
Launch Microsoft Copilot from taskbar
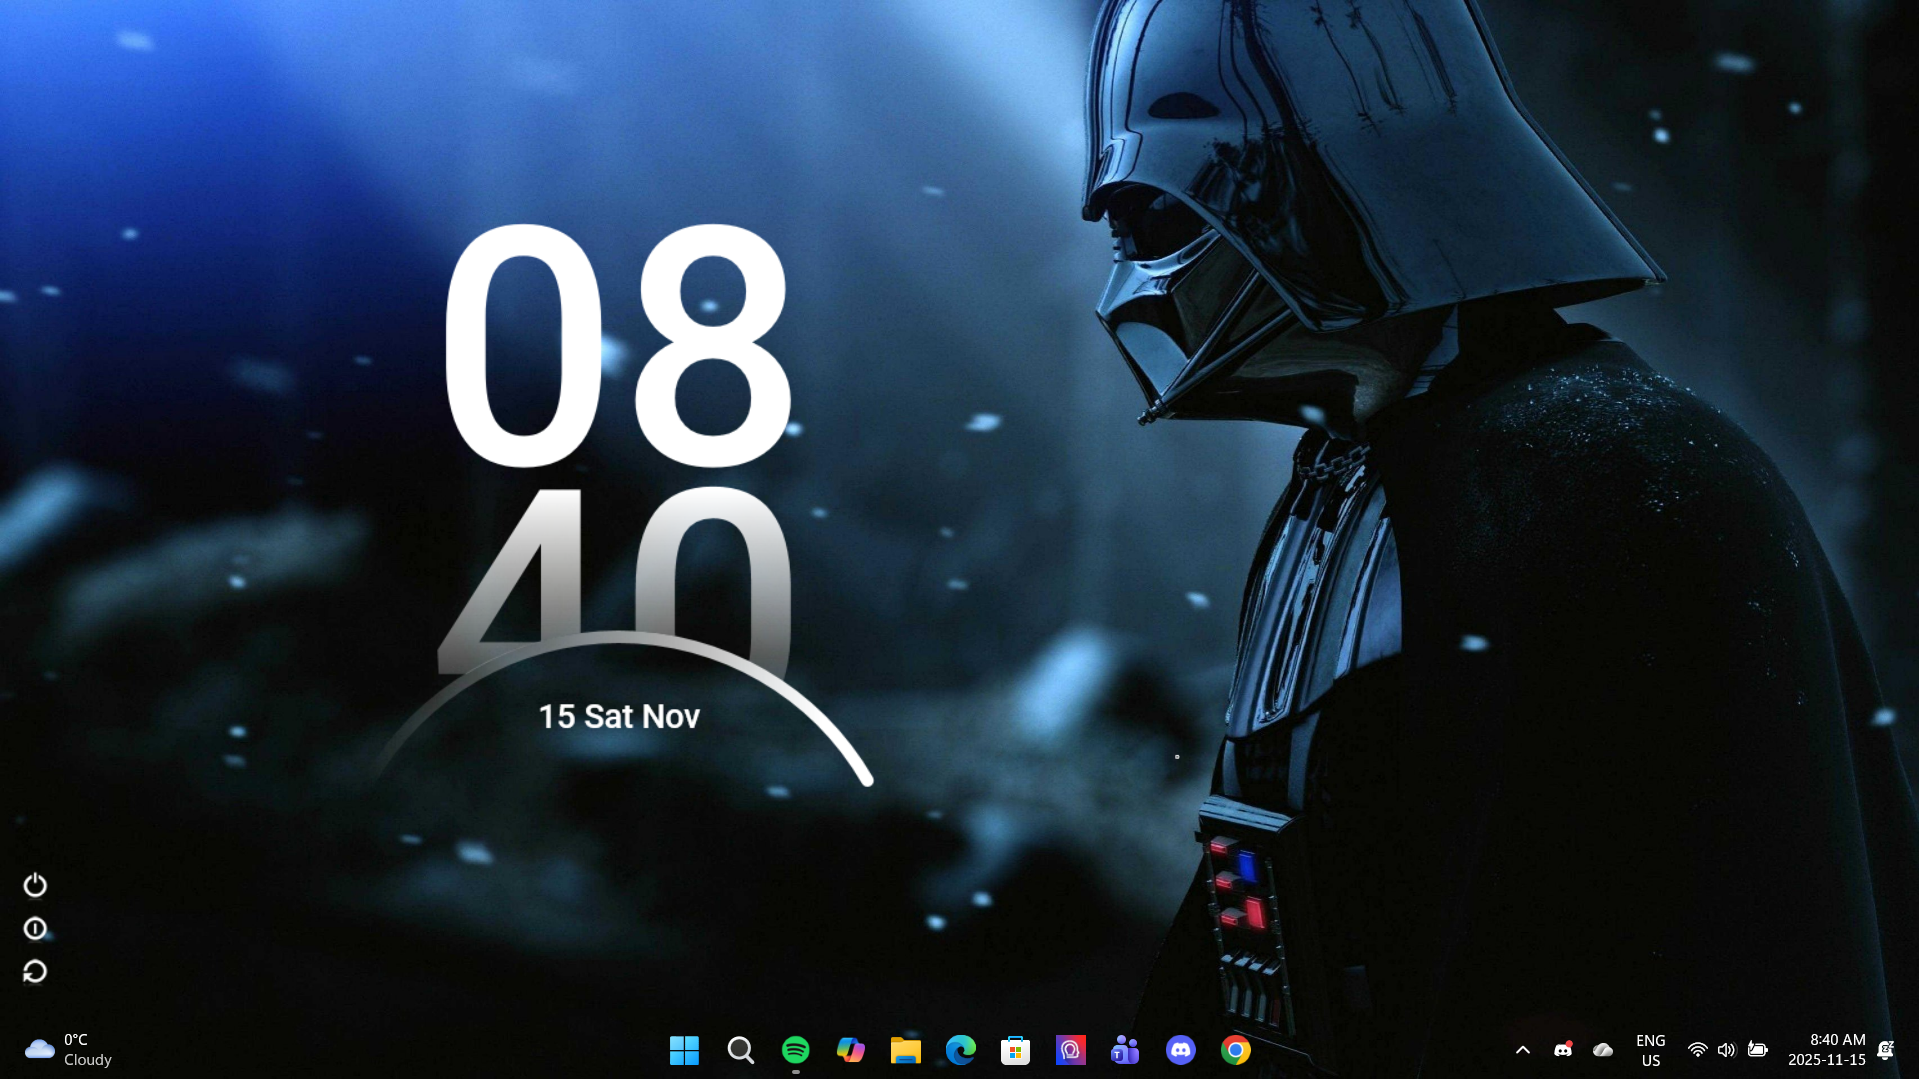pos(850,1050)
